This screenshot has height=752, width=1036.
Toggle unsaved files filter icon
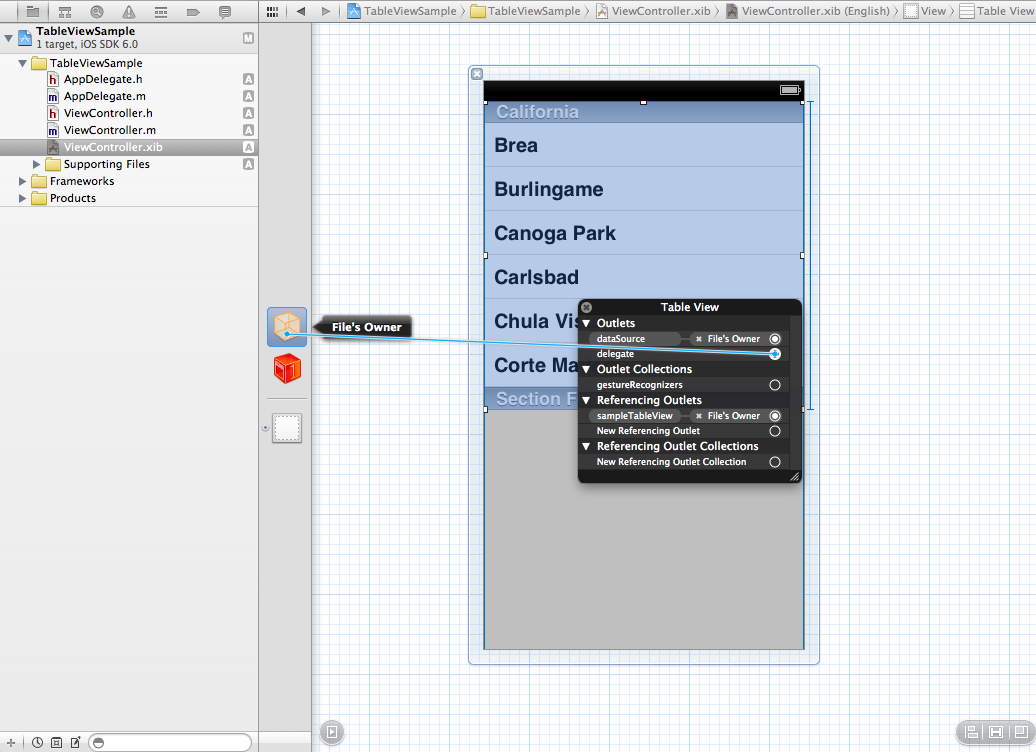(75, 743)
